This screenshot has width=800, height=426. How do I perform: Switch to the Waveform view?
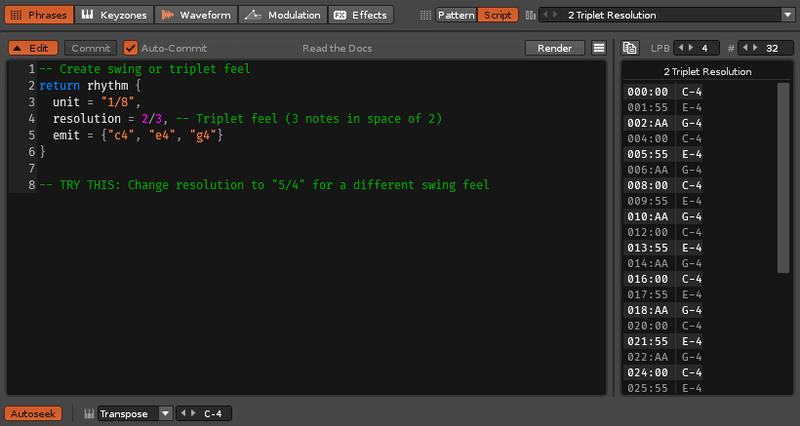[x=196, y=15]
